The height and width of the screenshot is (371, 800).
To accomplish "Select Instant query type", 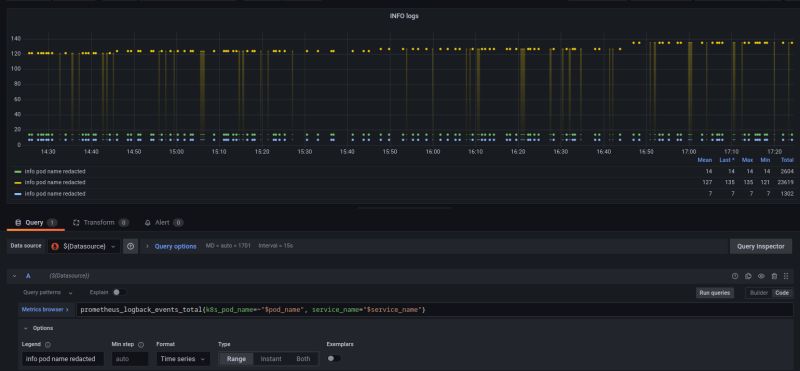I will pos(271,359).
